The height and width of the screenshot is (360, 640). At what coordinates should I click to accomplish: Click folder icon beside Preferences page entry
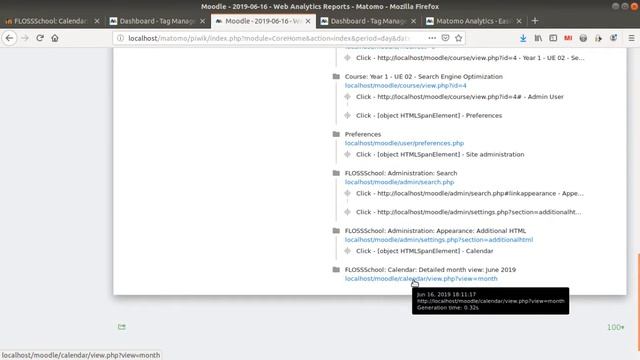pos(336,134)
